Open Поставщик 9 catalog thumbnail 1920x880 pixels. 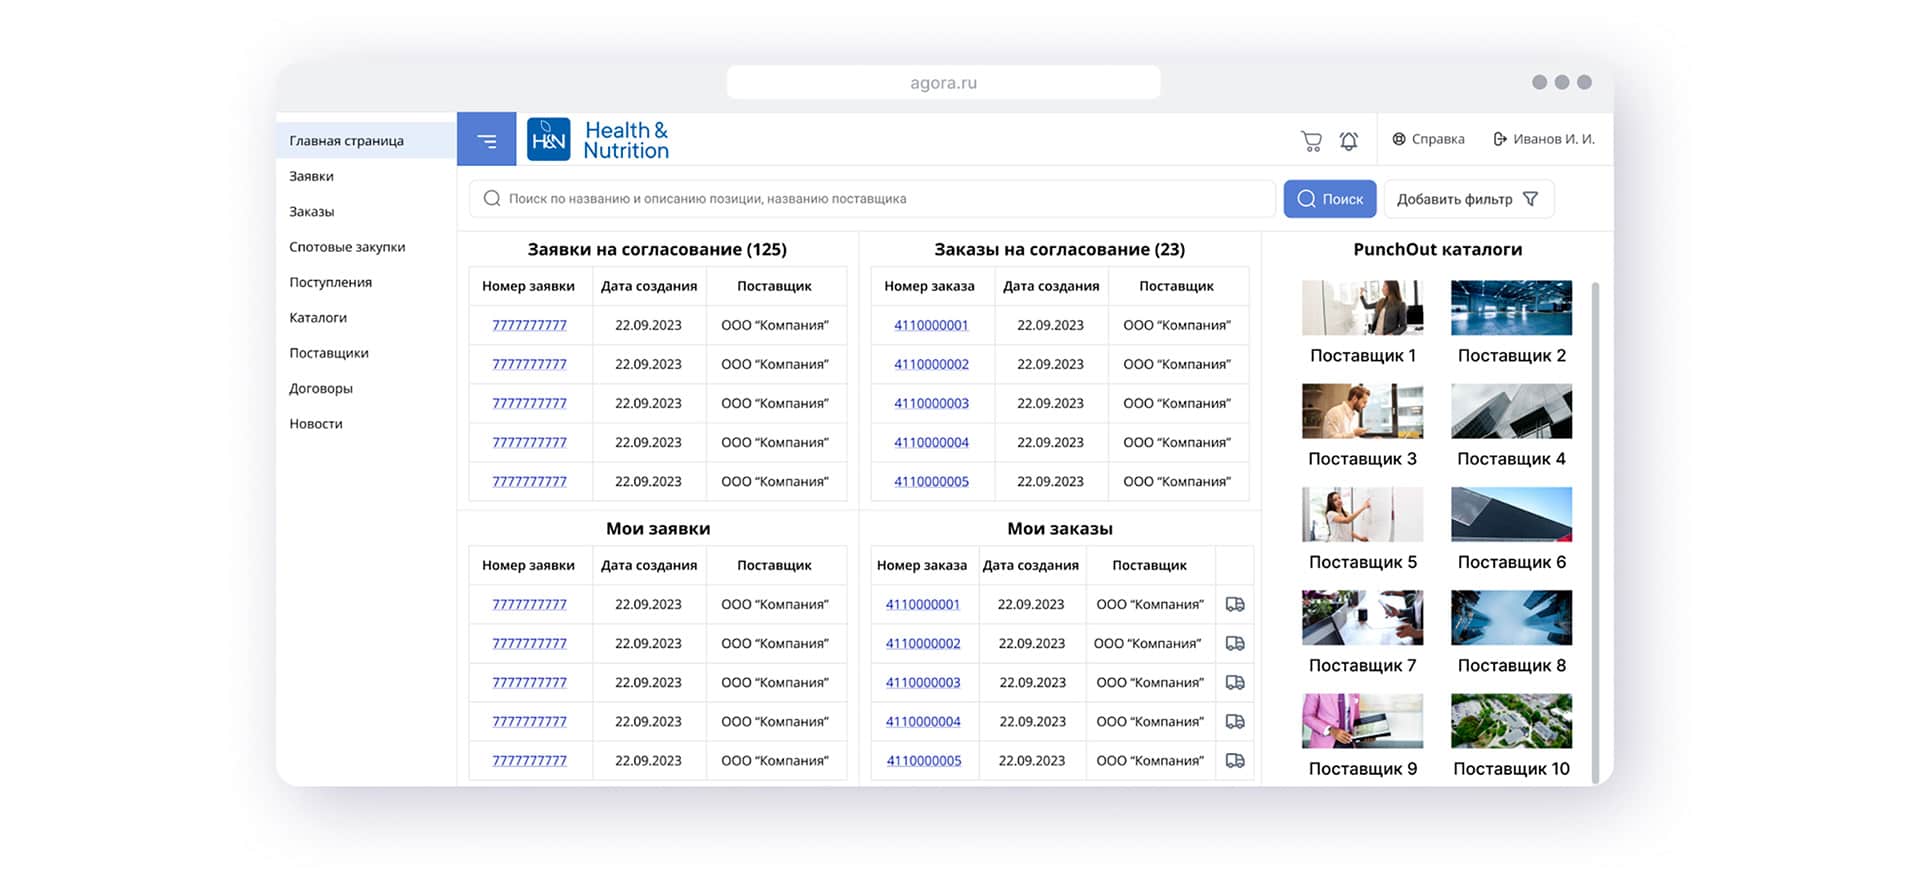pyautogui.click(x=1362, y=721)
